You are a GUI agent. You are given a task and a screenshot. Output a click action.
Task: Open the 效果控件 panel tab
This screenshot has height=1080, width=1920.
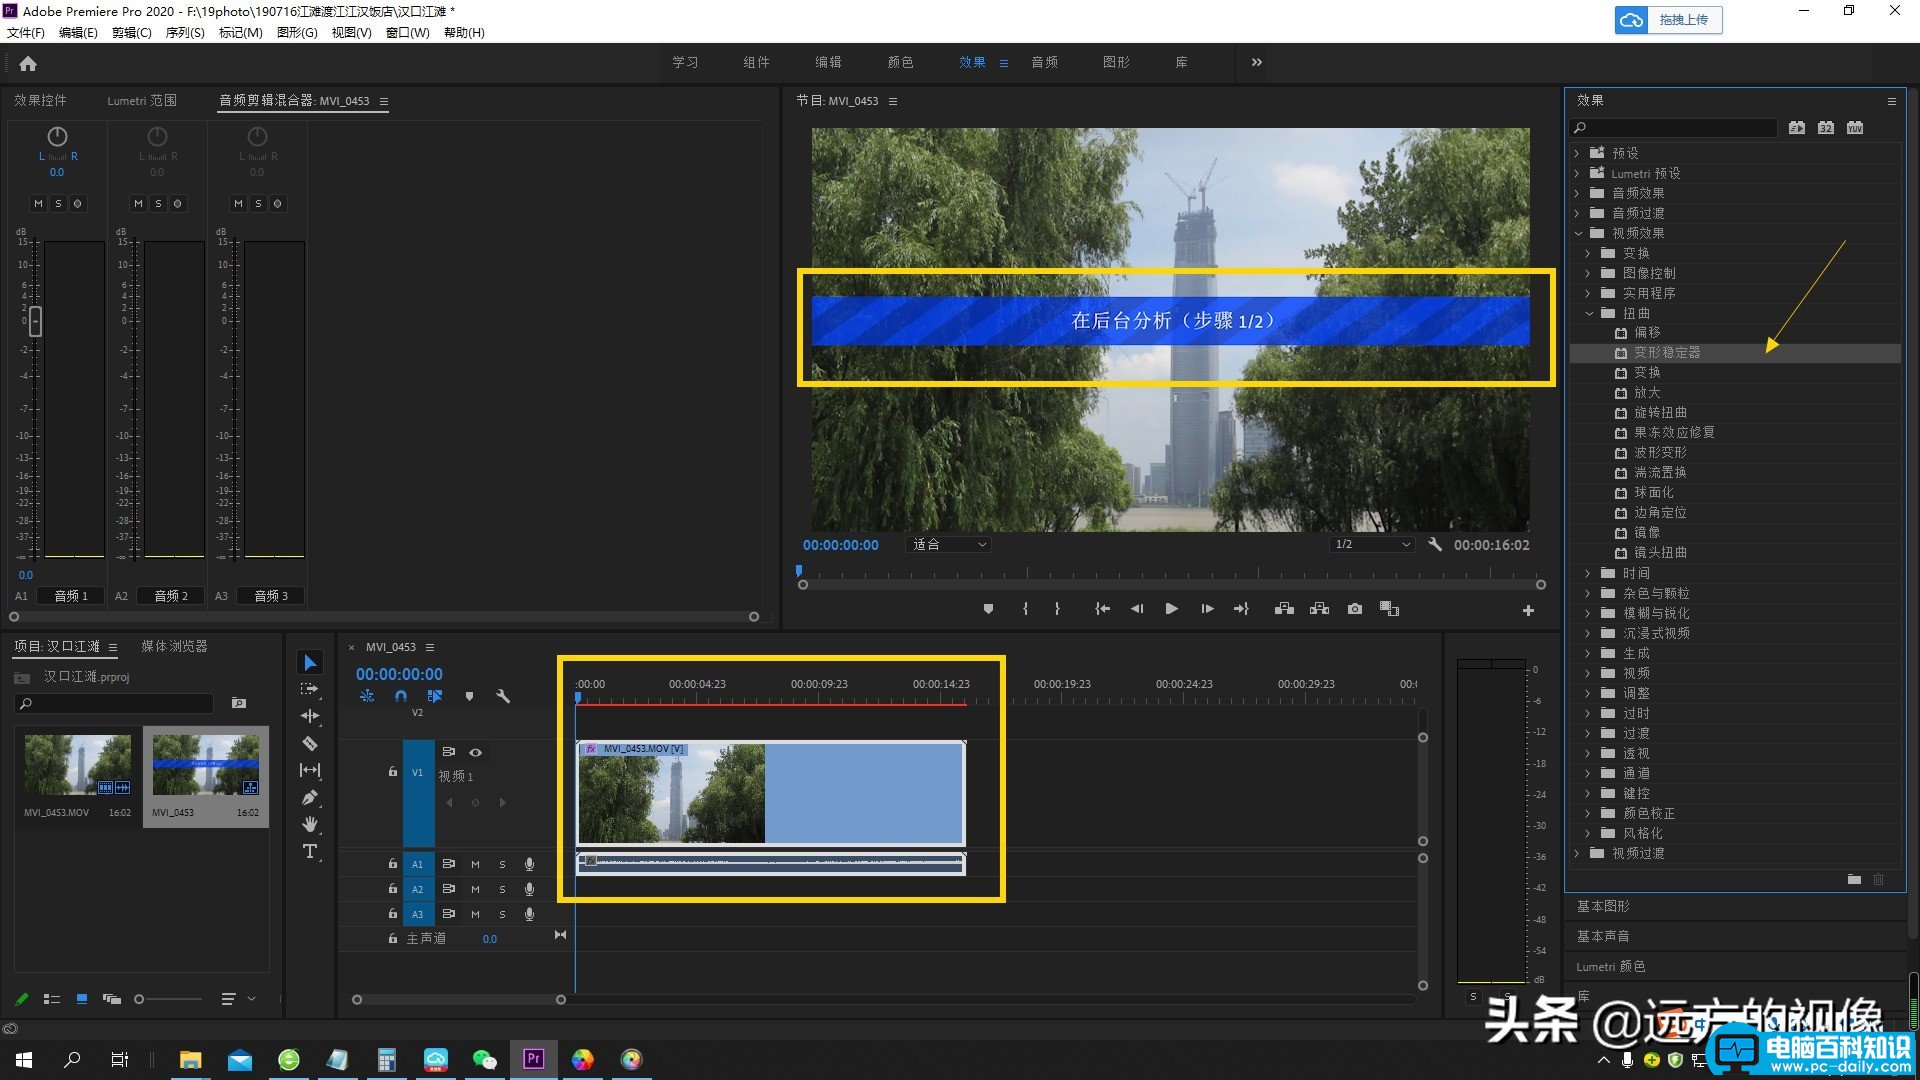coord(40,100)
